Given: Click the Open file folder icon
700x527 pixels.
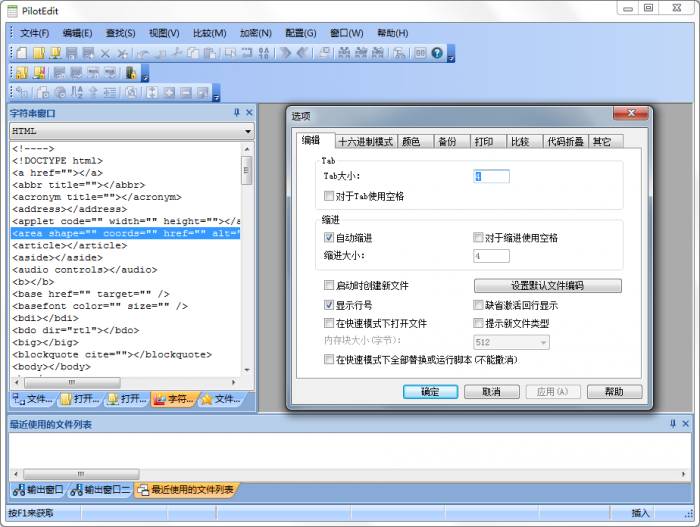Looking at the screenshot, I should pyautogui.click(x=39, y=53).
